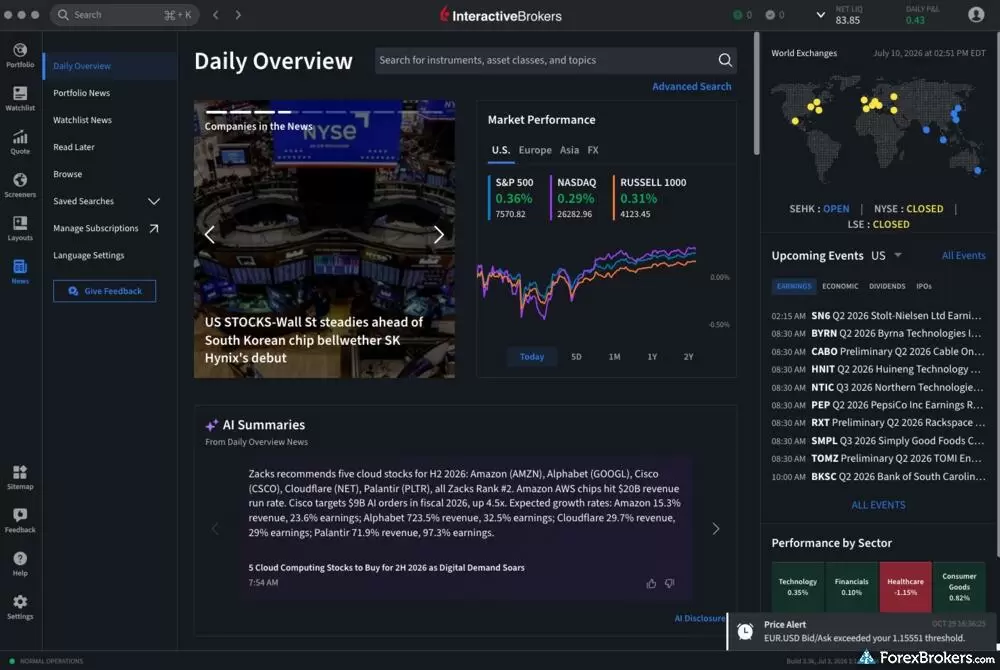Click the Financials sector tile
Screen dimensions: 1000x670
coord(851,587)
